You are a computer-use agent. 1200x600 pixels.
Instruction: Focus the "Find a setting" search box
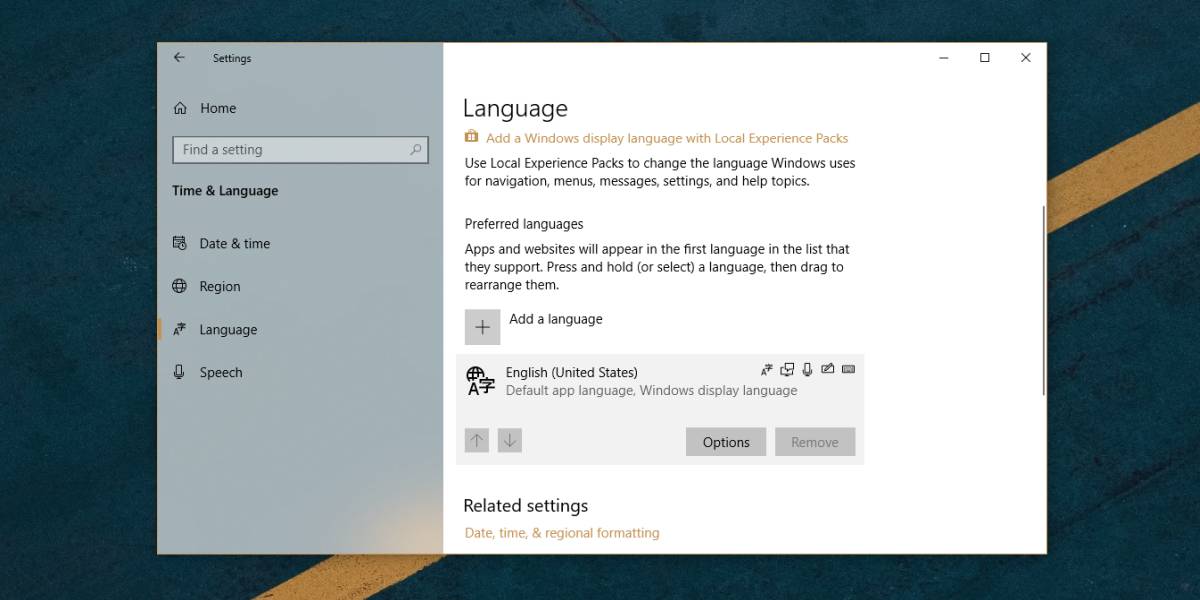pyautogui.click(x=300, y=150)
